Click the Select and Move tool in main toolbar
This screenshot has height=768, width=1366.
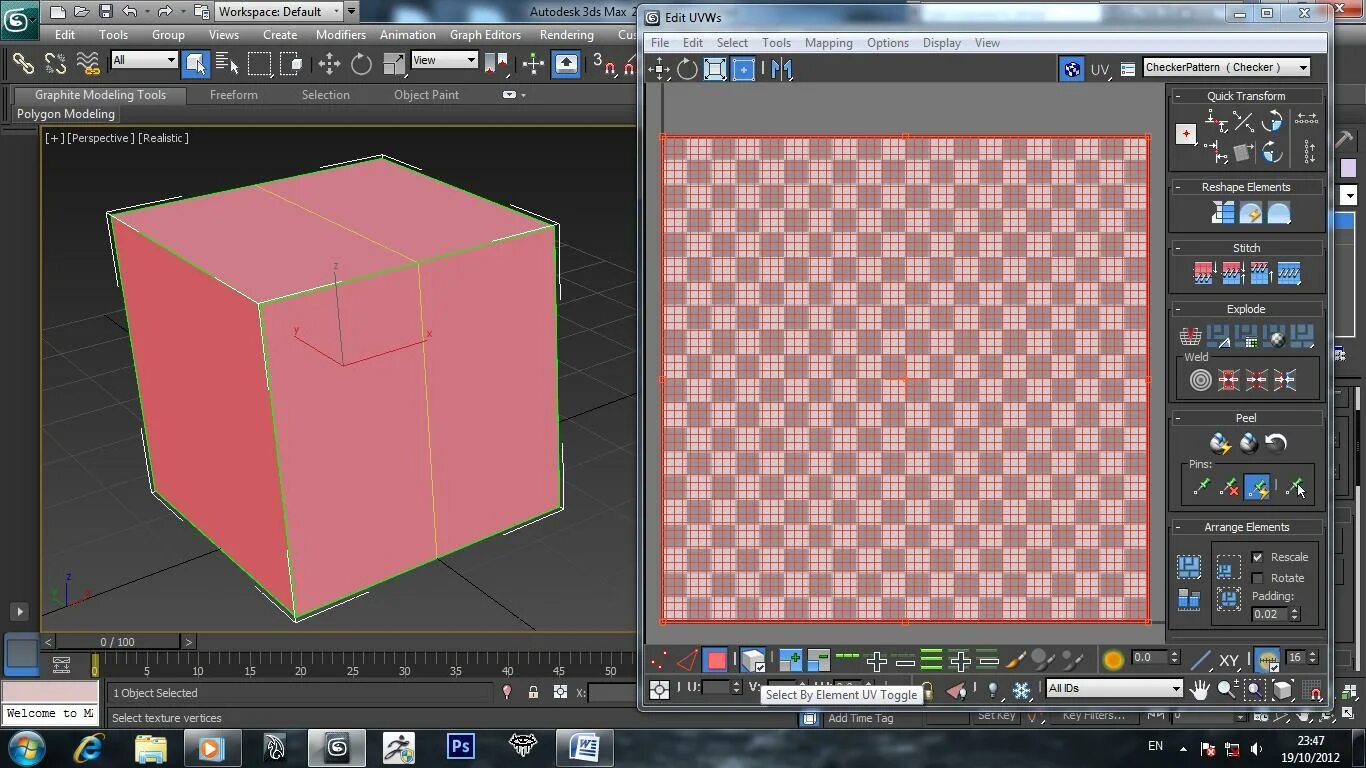pos(329,64)
